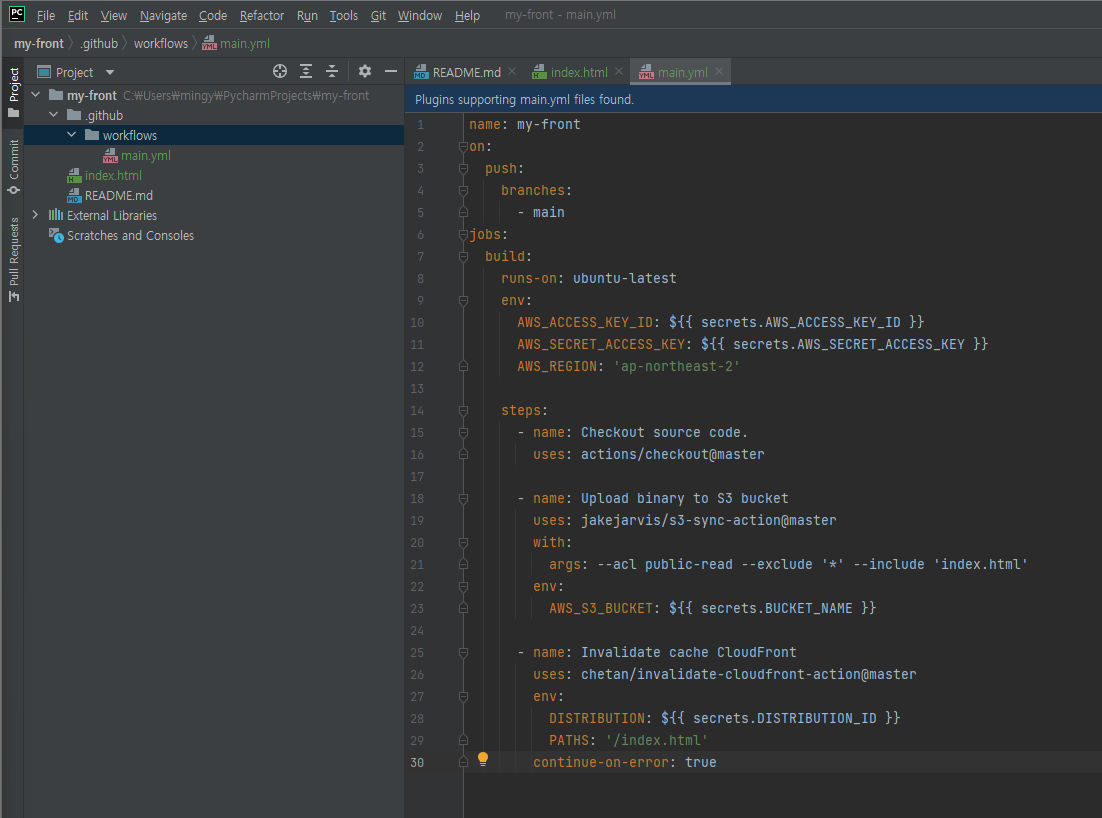Click the fold marker on line 2 'on:'
This screenshot has height=818, width=1102.
(x=463, y=146)
